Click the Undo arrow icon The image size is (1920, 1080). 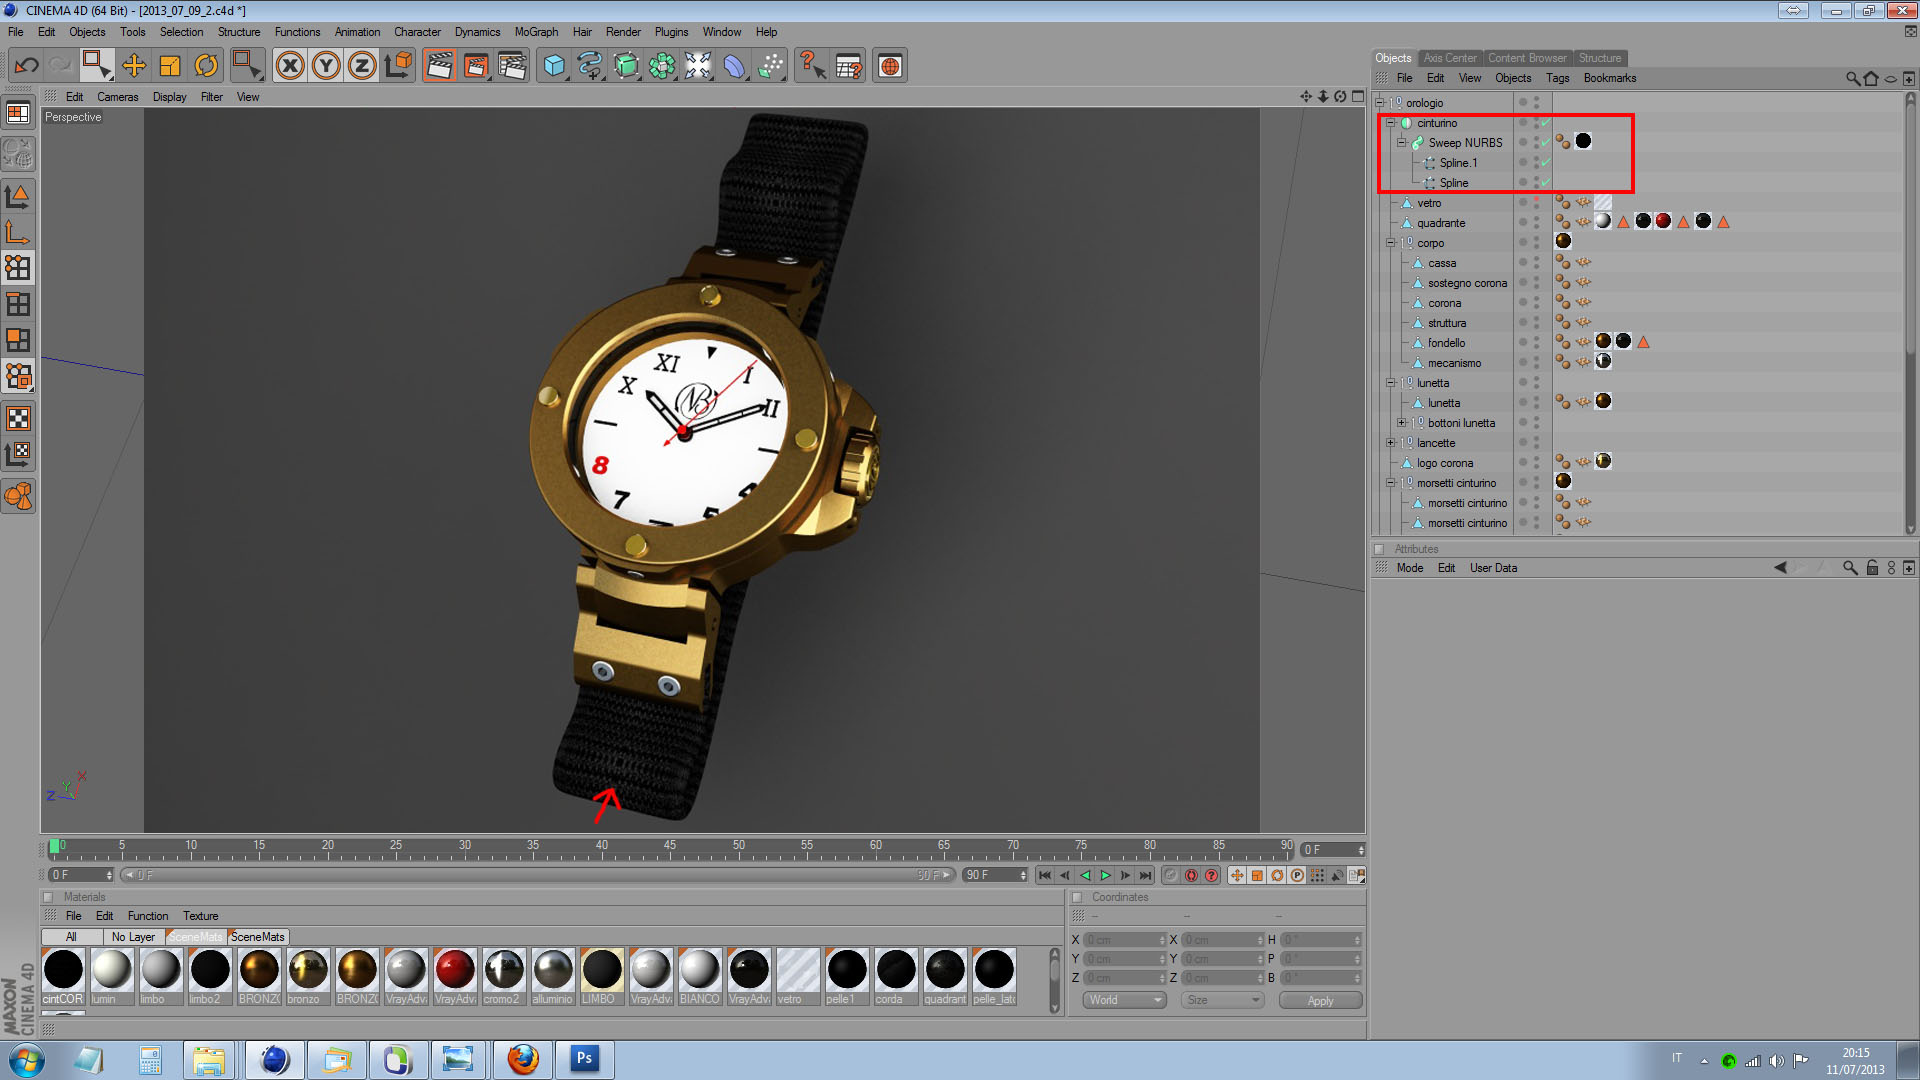(26, 66)
